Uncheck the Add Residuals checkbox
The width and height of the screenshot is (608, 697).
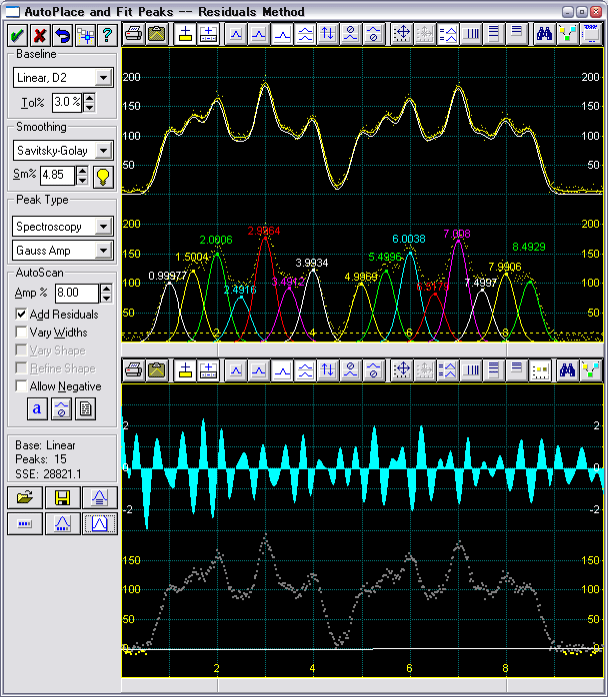pyautogui.click(x=22, y=314)
